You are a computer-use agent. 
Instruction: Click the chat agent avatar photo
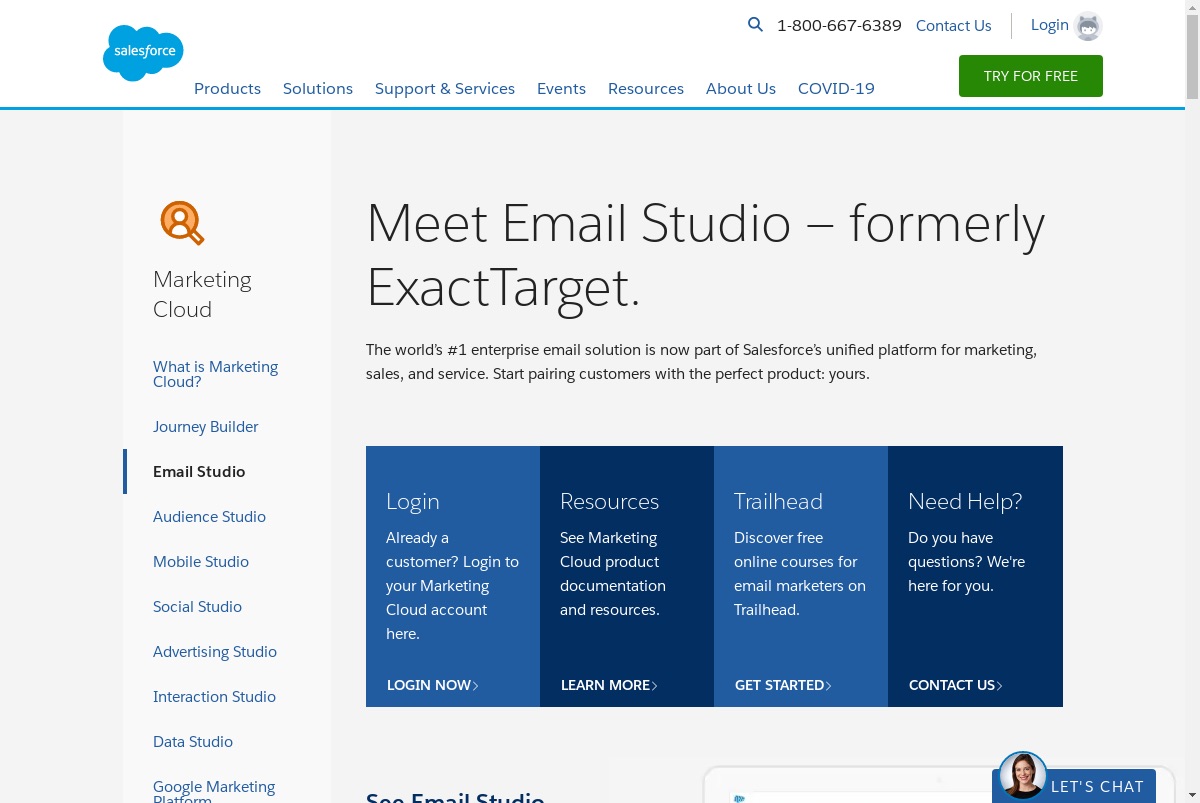pyautogui.click(x=1022, y=776)
